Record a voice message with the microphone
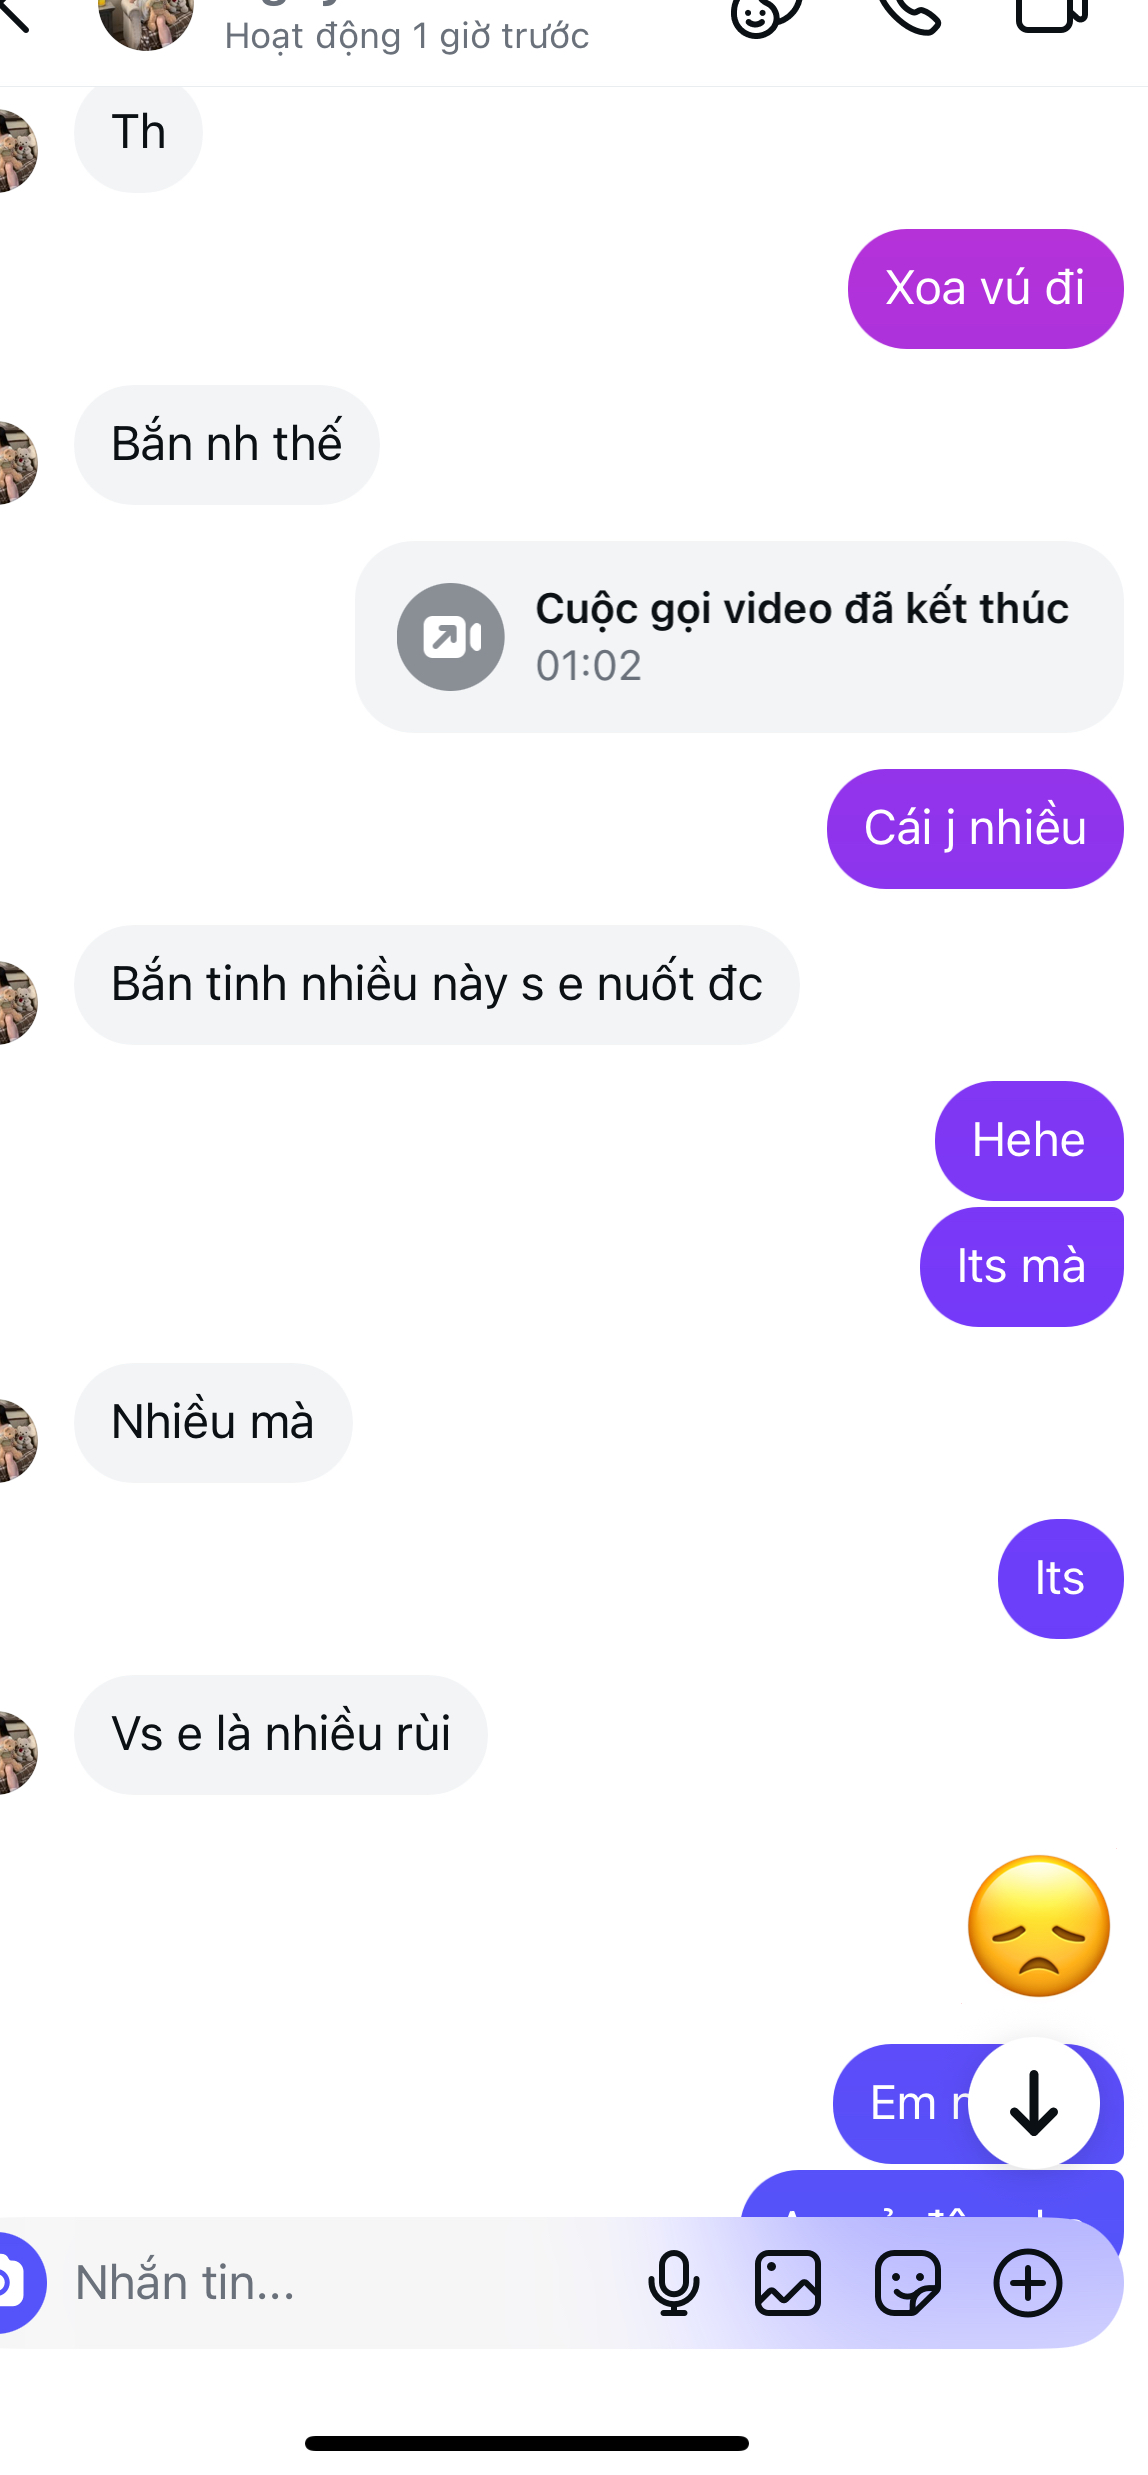The height and width of the screenshot is (2475, 1148). tap(673, 2283)
